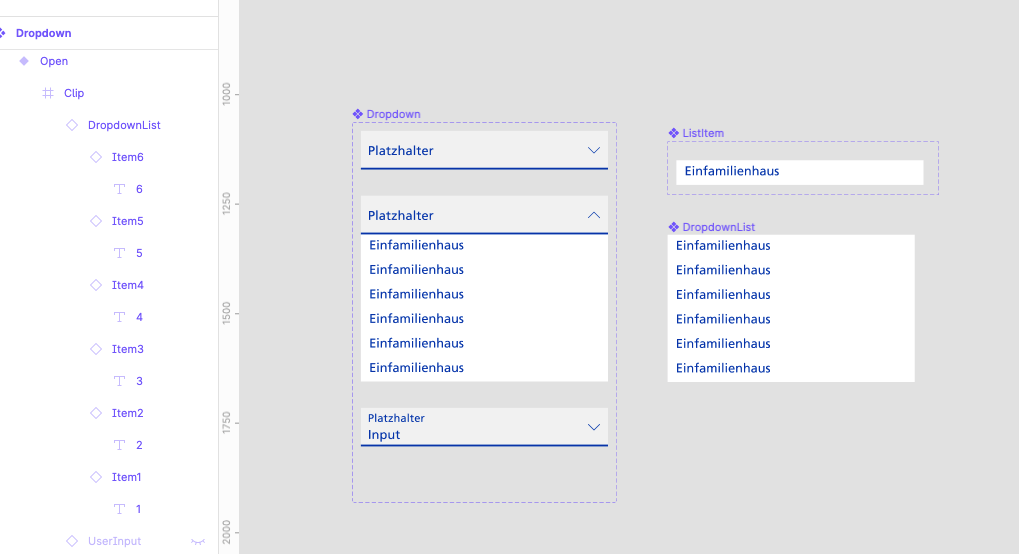Select the Dropdown component in layers panel

pyautogui.click(x=44, y=33)
